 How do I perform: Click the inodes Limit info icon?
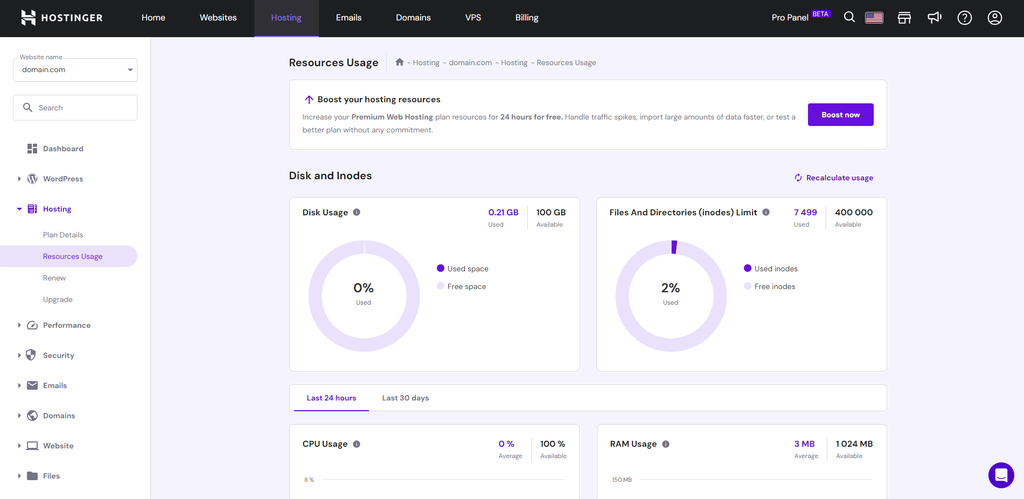tap(766, 212)
